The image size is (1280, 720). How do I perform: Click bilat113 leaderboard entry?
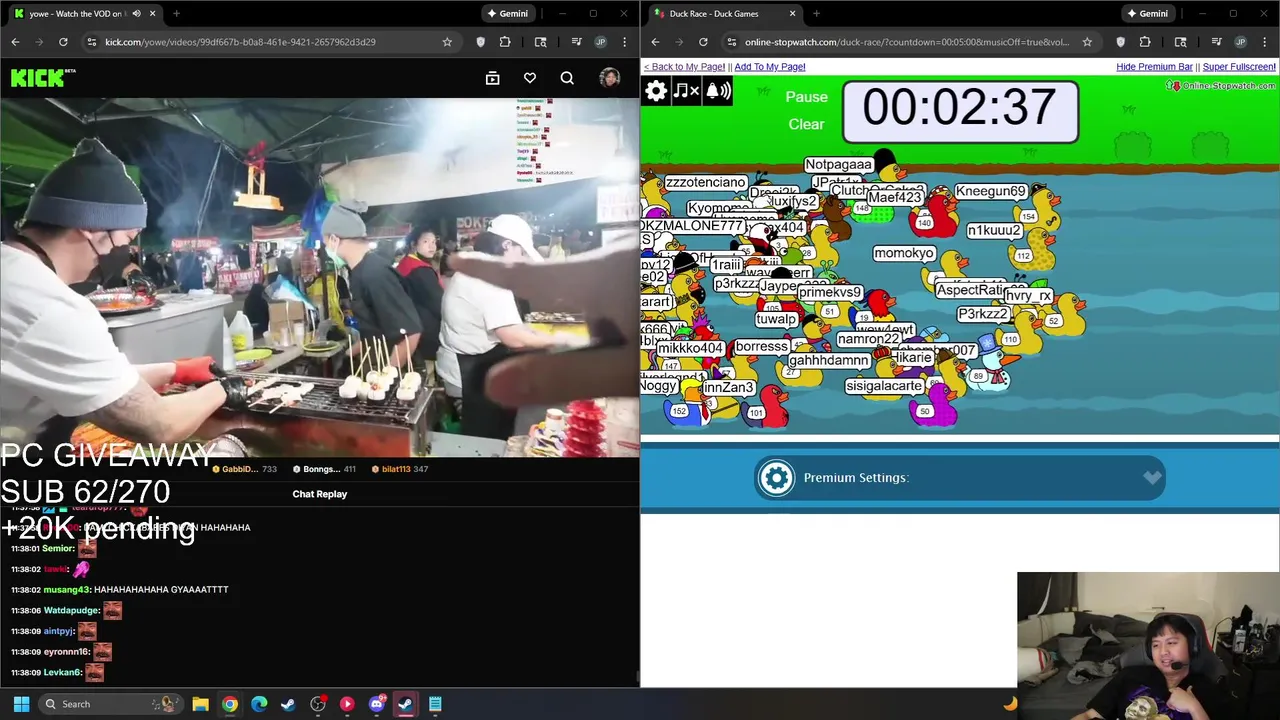pos(400,469)
